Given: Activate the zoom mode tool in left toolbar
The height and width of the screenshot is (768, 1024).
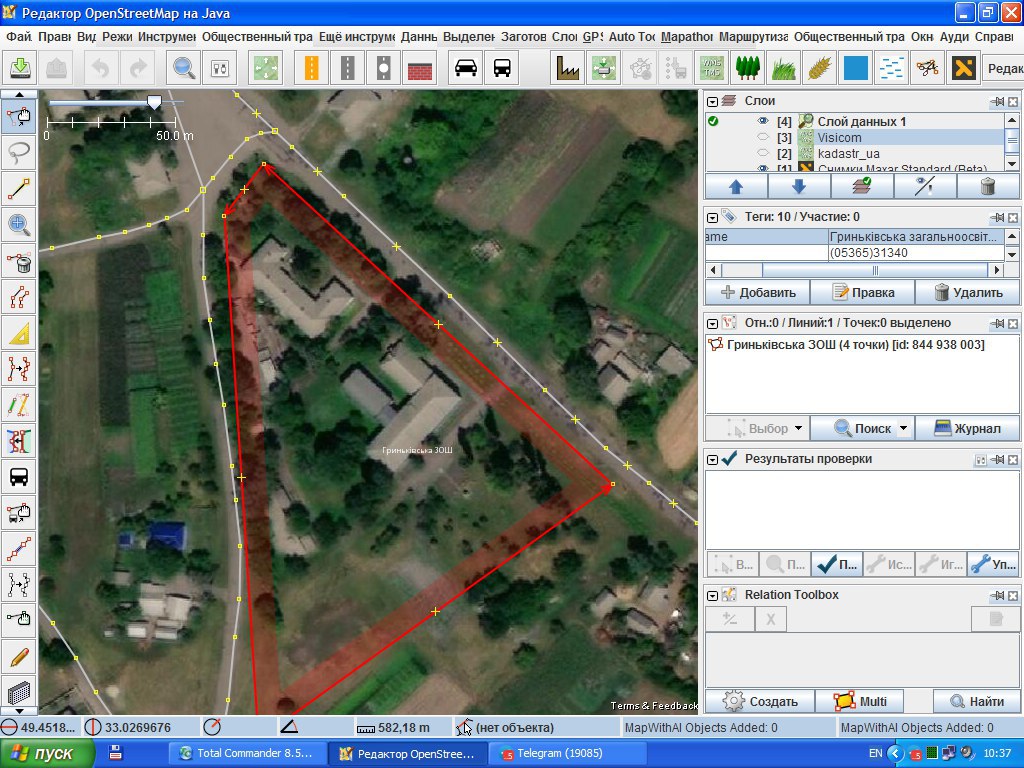Looking at the screenshot, I should (x=19, y=225).
